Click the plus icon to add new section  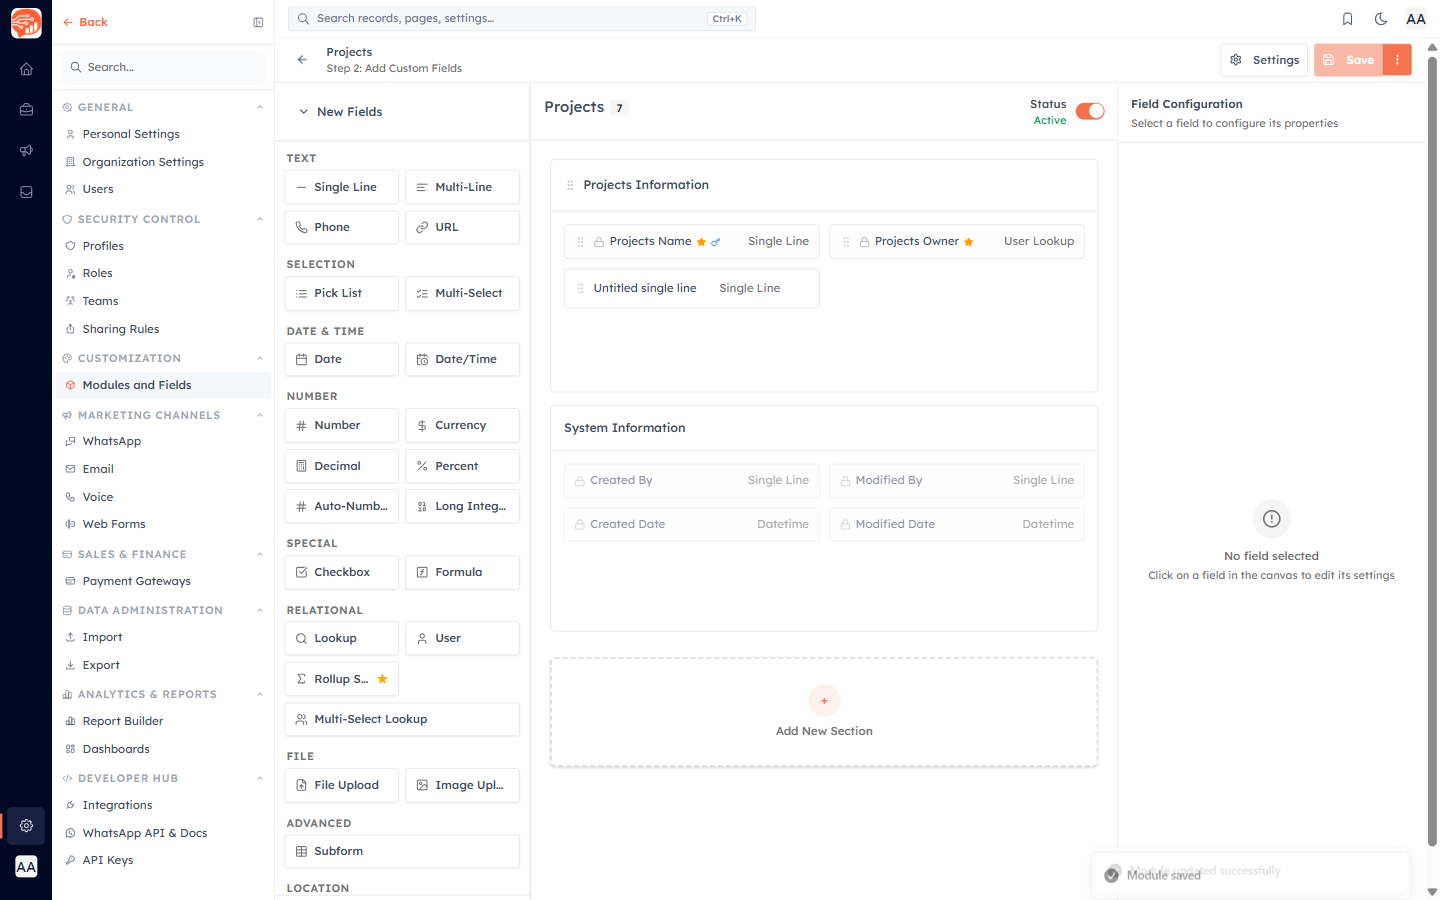tap(824, 701)
